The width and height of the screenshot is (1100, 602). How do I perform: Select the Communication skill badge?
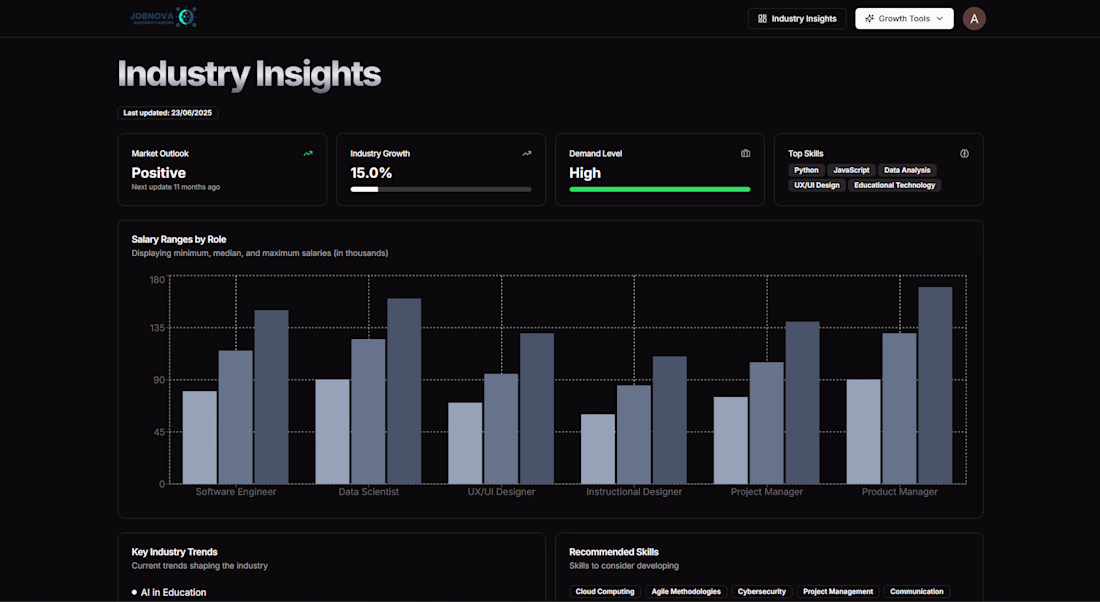click(917, 591)
